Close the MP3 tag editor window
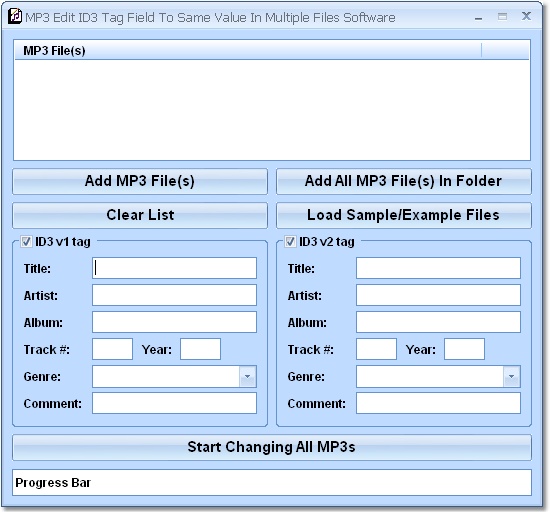The width and height of the screenshot is (550, 514). point(526,16)
